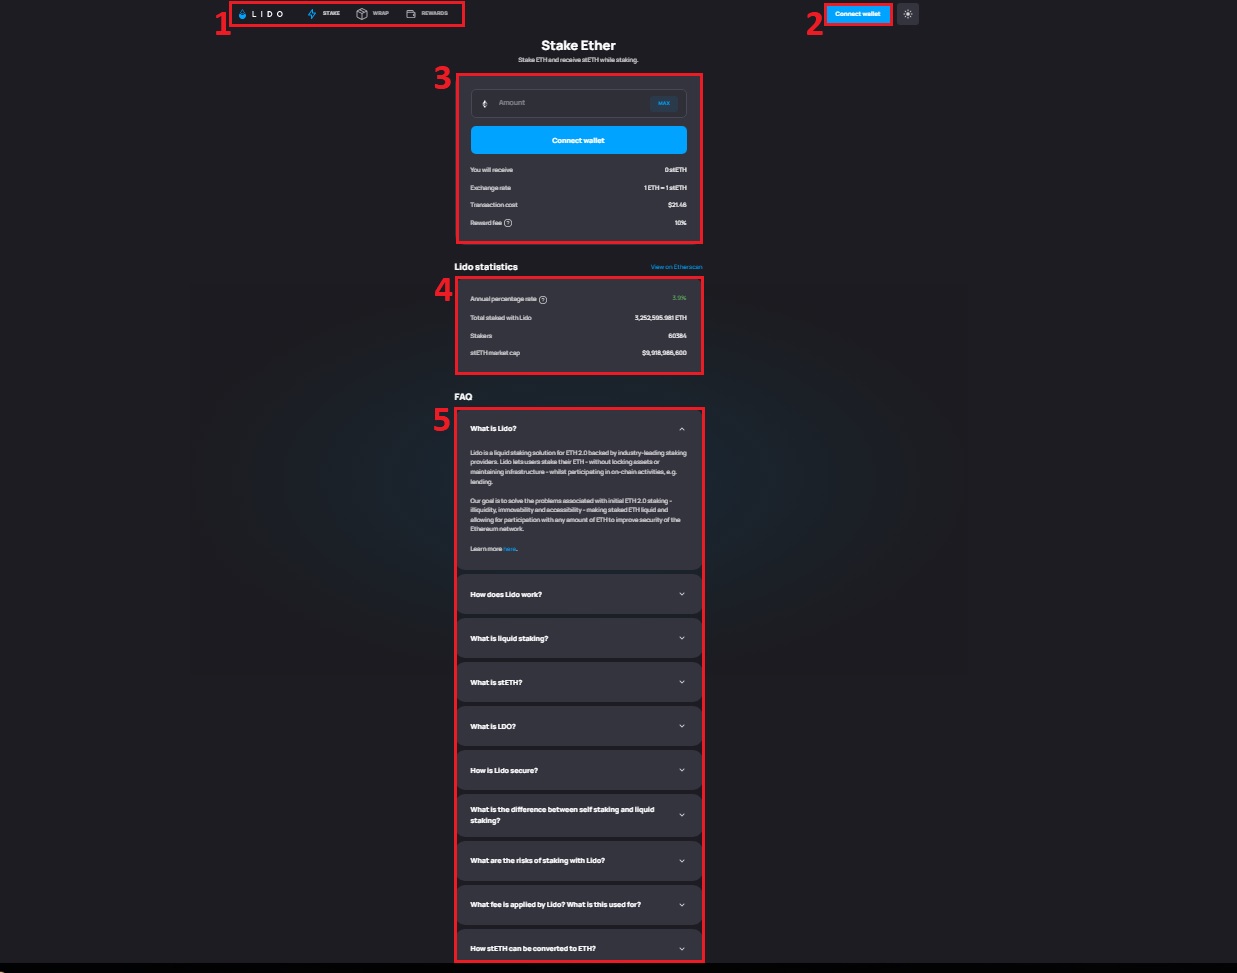Click the "60384" stakers count
The image size is (1237, 973).
677,336
